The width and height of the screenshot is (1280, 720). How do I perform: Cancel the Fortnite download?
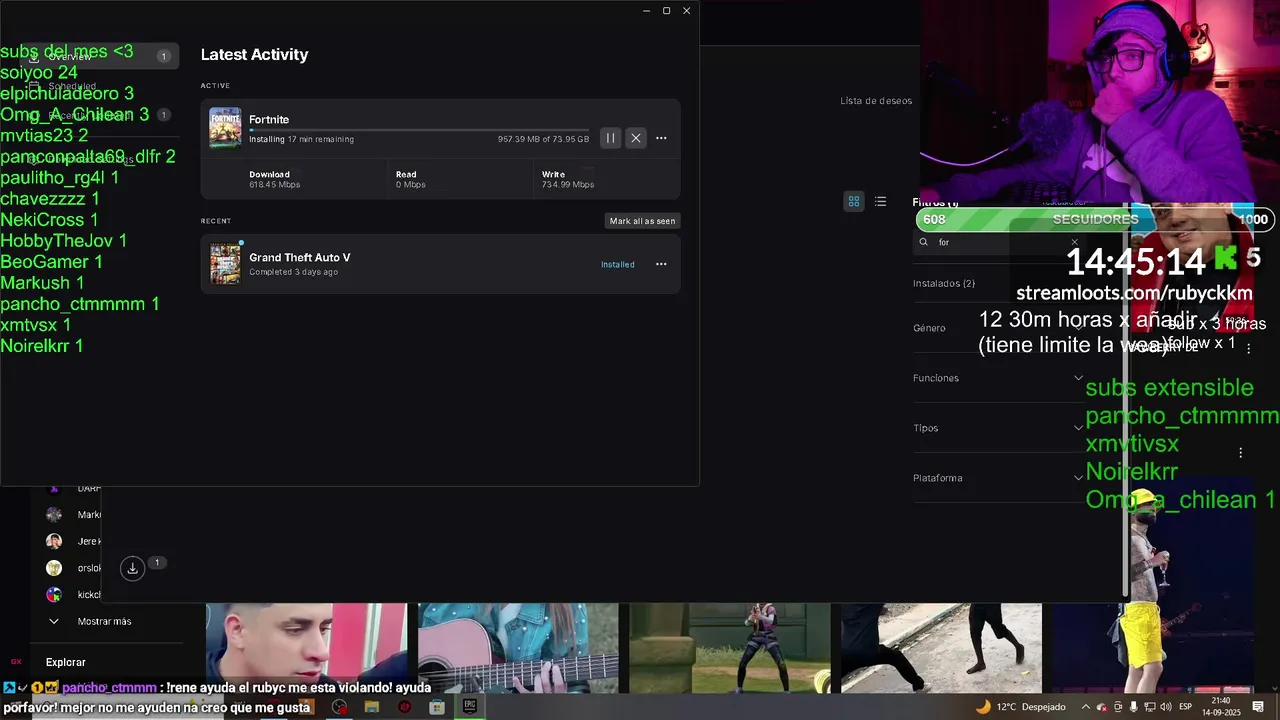(636, 138)
